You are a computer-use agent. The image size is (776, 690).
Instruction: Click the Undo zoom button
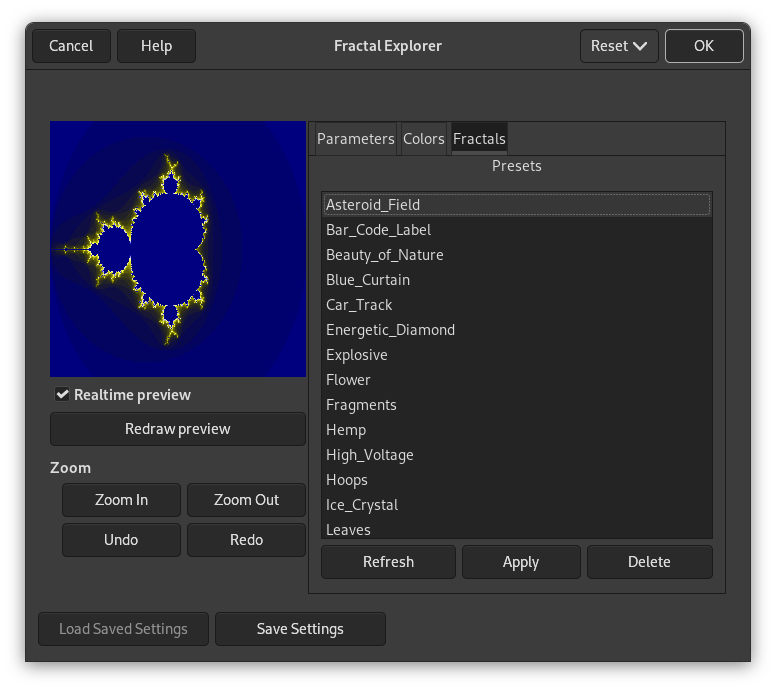121,540
